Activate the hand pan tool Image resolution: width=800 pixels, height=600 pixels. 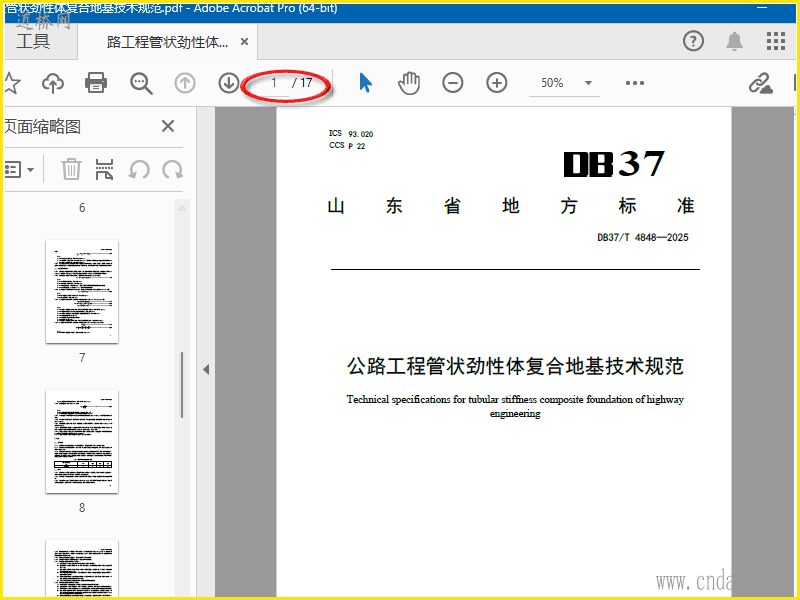pos(409,83)
